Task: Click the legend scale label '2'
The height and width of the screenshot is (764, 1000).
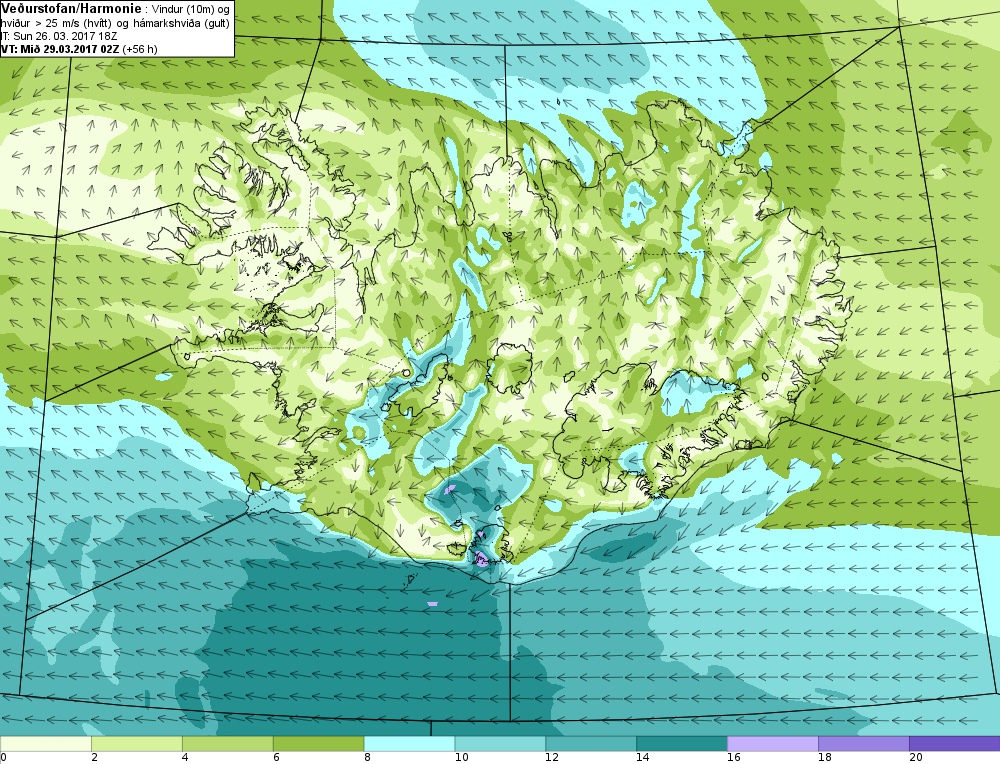Action: (94, 758)
